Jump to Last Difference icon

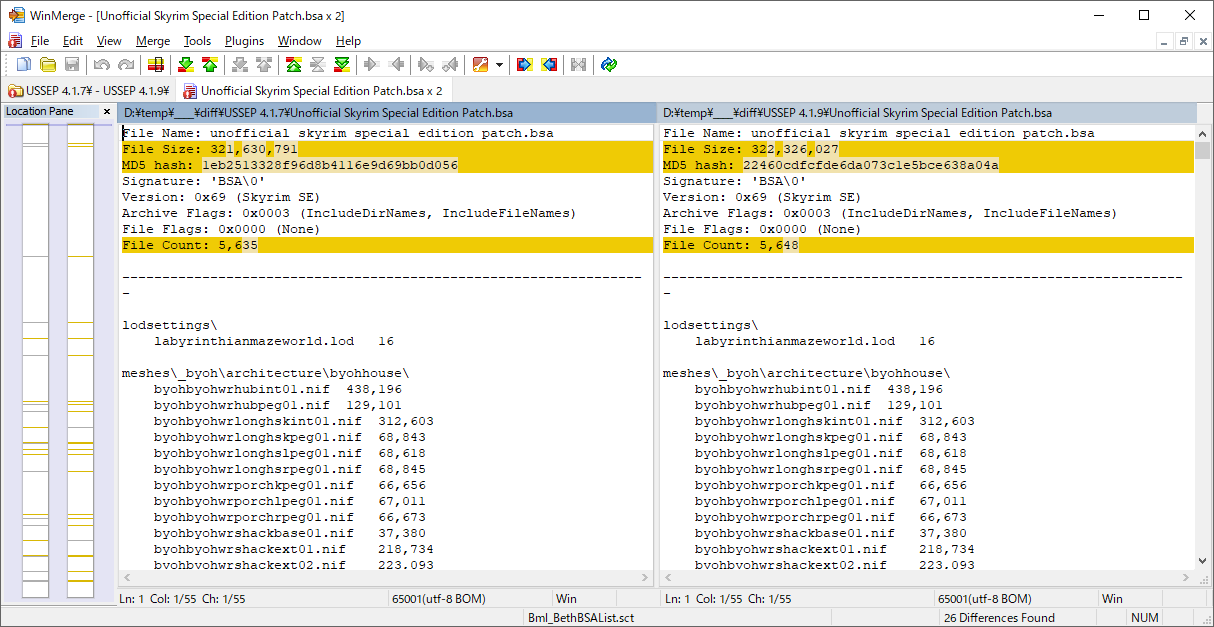point(341,65)
